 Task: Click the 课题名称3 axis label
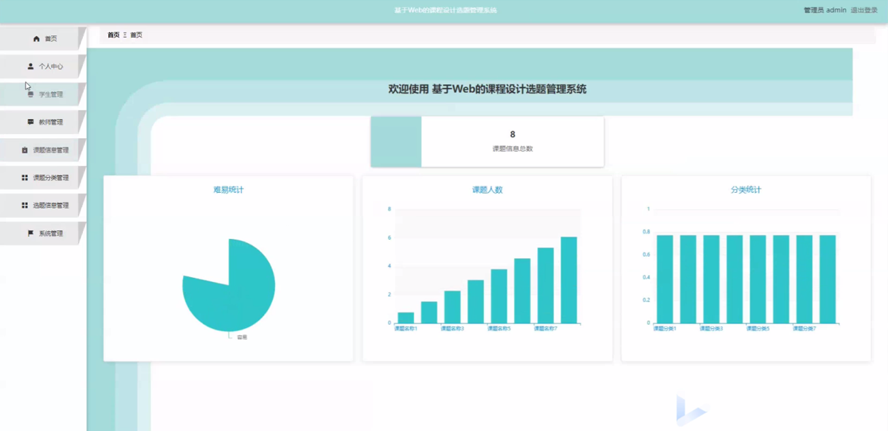(x=452, y=328)
